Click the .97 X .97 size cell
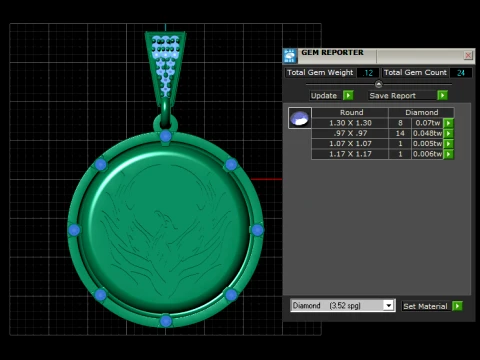 [x=350, y=133]
